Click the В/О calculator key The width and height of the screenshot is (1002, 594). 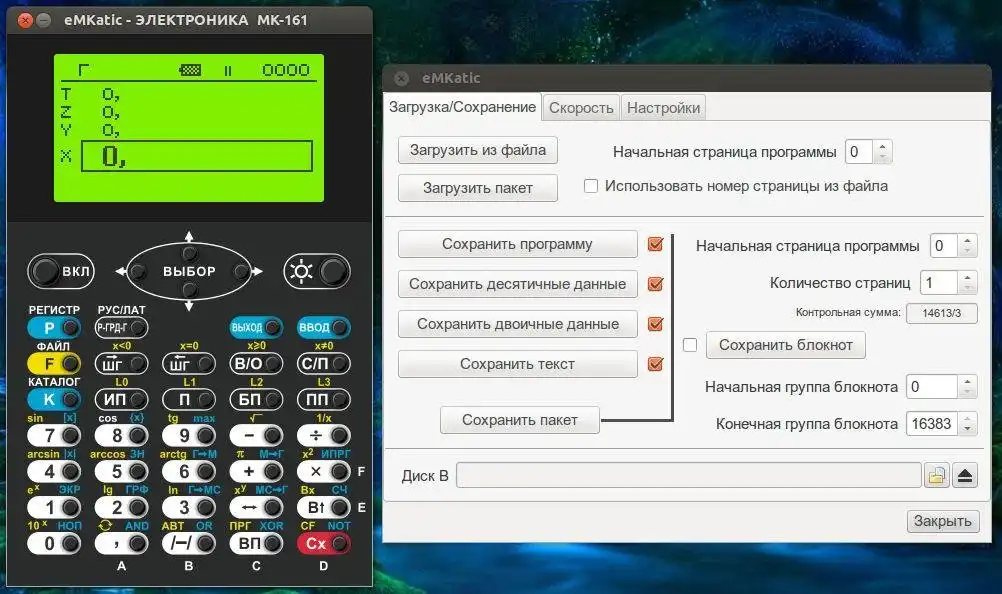point(256,363)
